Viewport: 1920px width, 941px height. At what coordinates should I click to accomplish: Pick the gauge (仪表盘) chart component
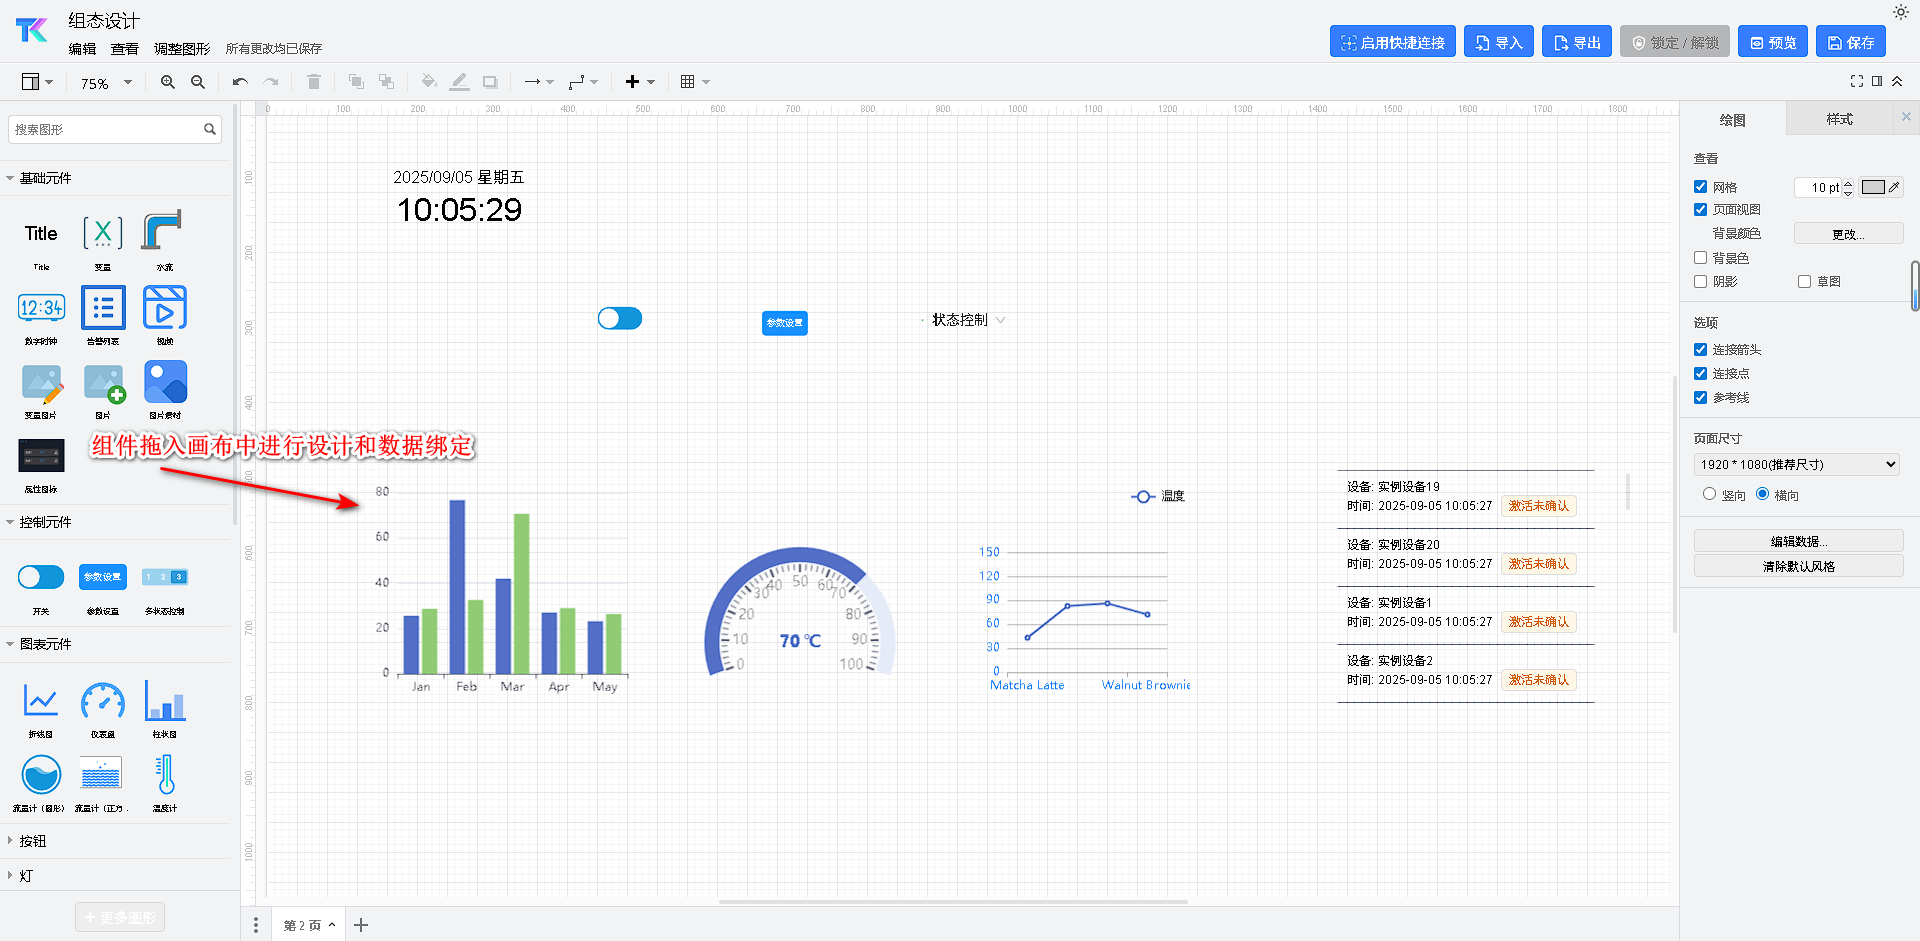pos(103,702)
